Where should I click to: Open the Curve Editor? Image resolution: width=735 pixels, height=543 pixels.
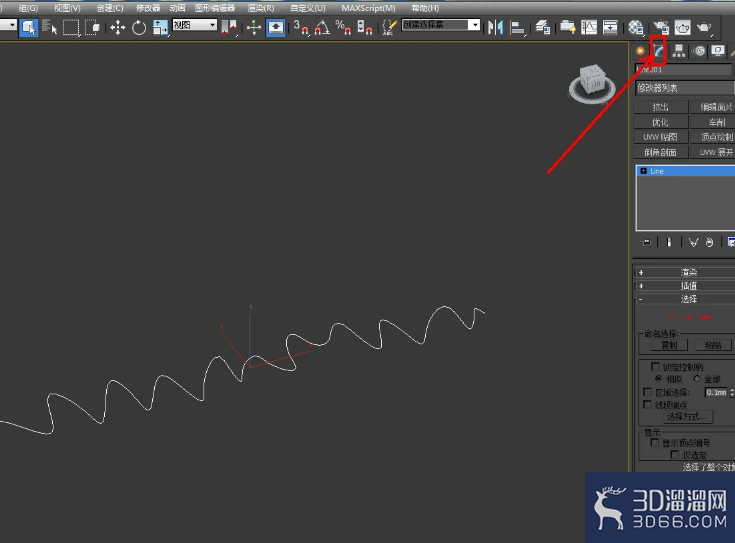[589, 27]
